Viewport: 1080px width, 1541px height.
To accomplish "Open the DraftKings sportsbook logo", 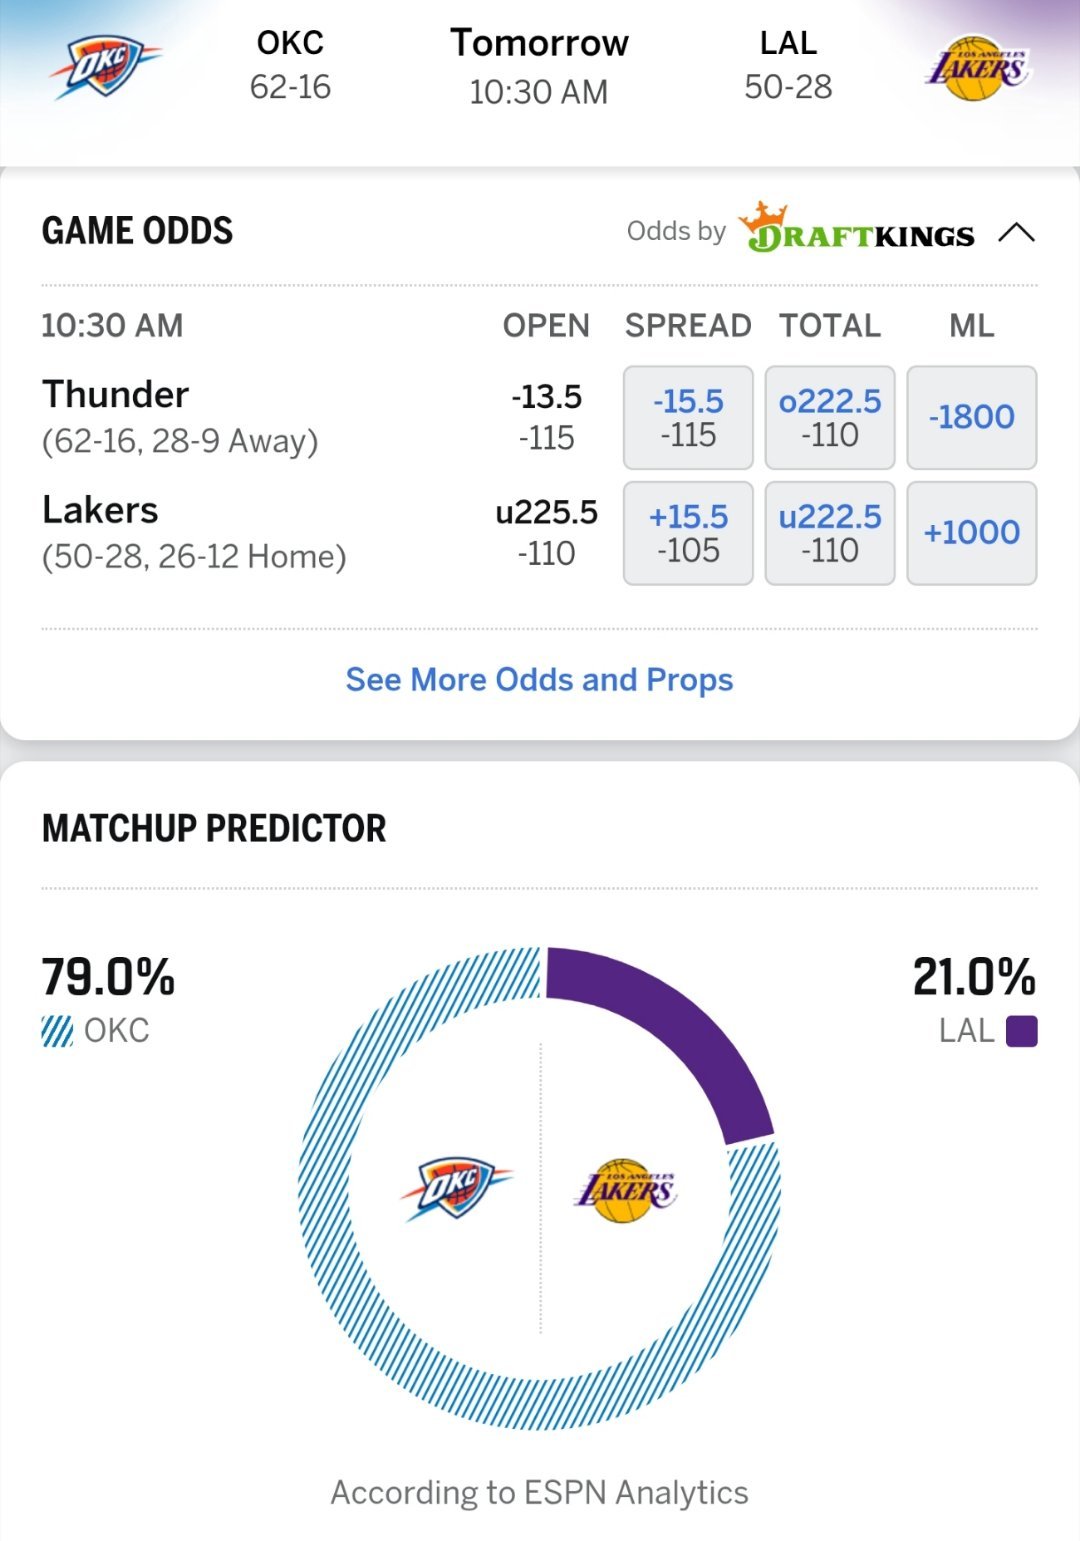I will pyautogui.click(x=856, y=230).
